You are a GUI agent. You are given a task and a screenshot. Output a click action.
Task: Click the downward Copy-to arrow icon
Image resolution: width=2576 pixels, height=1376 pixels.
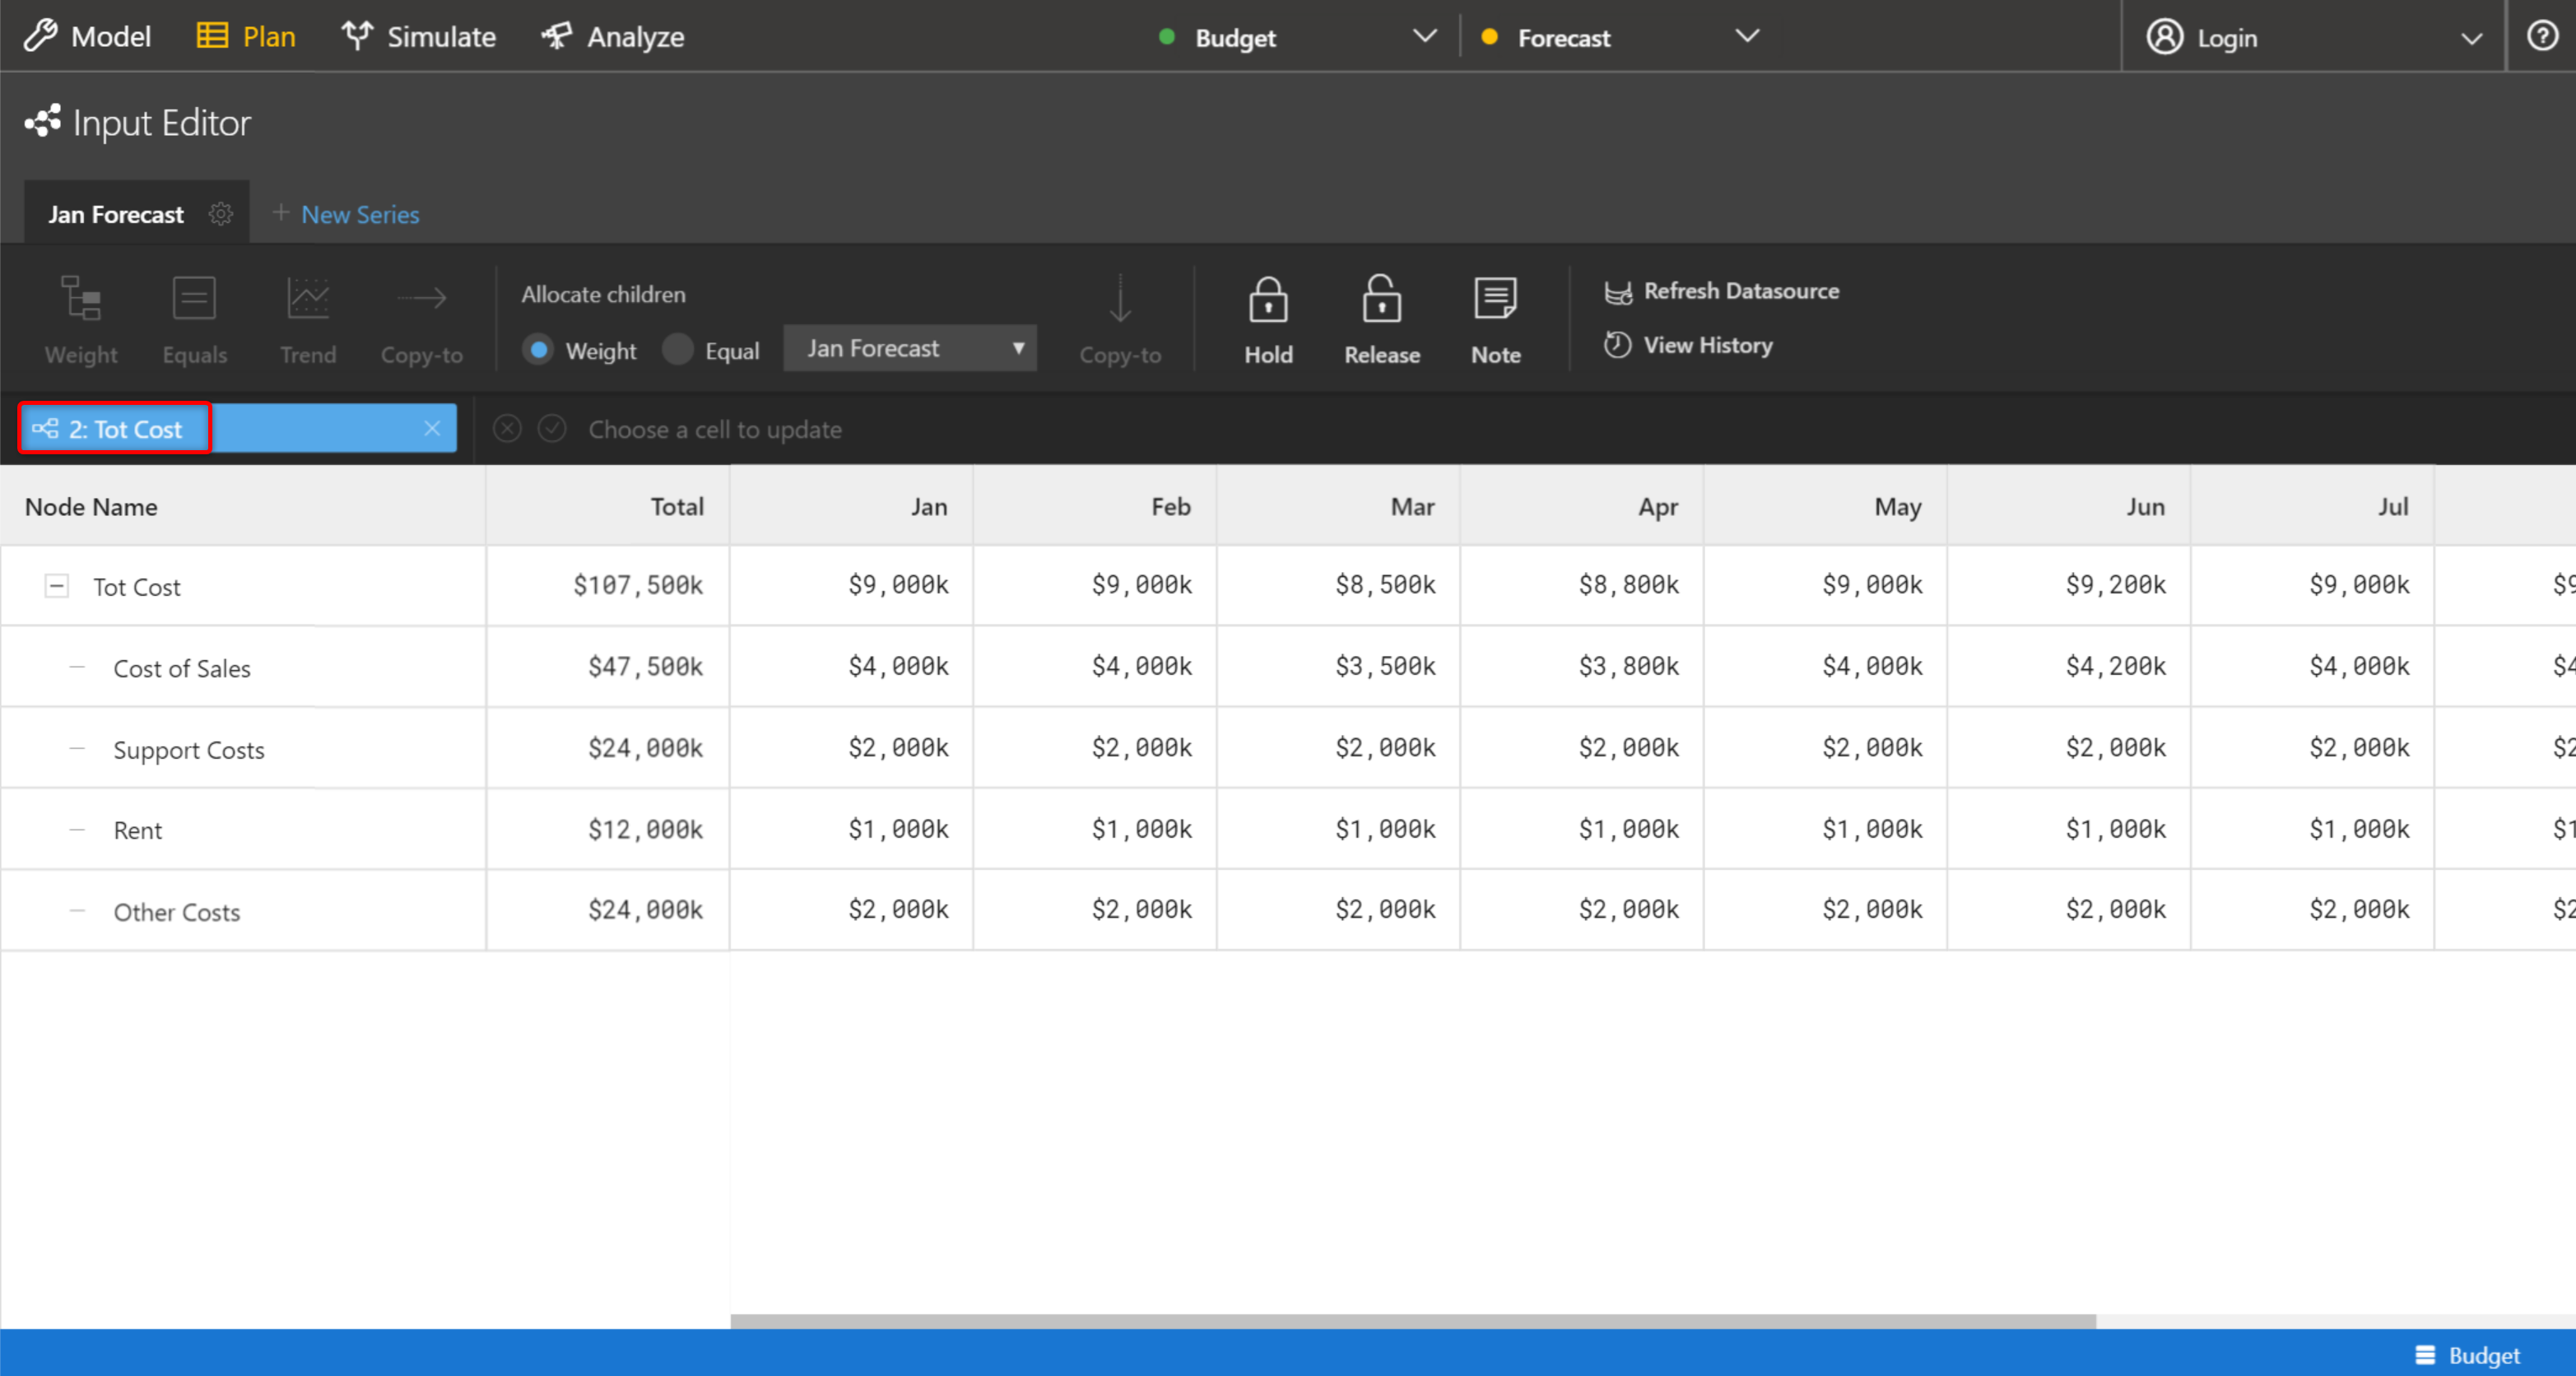1120,298
